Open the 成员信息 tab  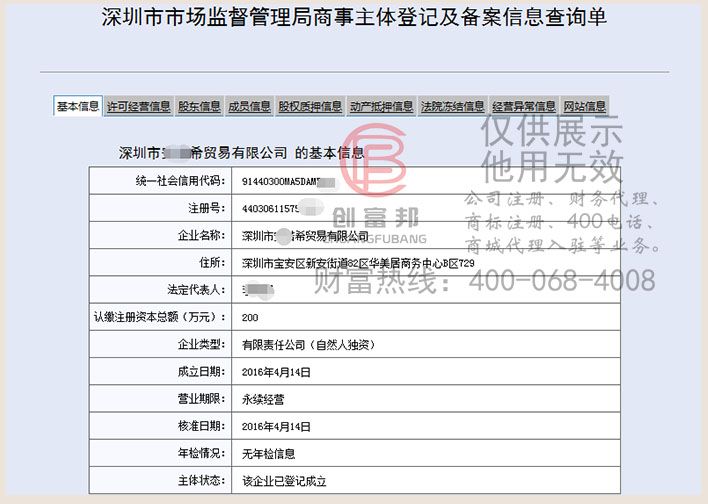(249, 107)
